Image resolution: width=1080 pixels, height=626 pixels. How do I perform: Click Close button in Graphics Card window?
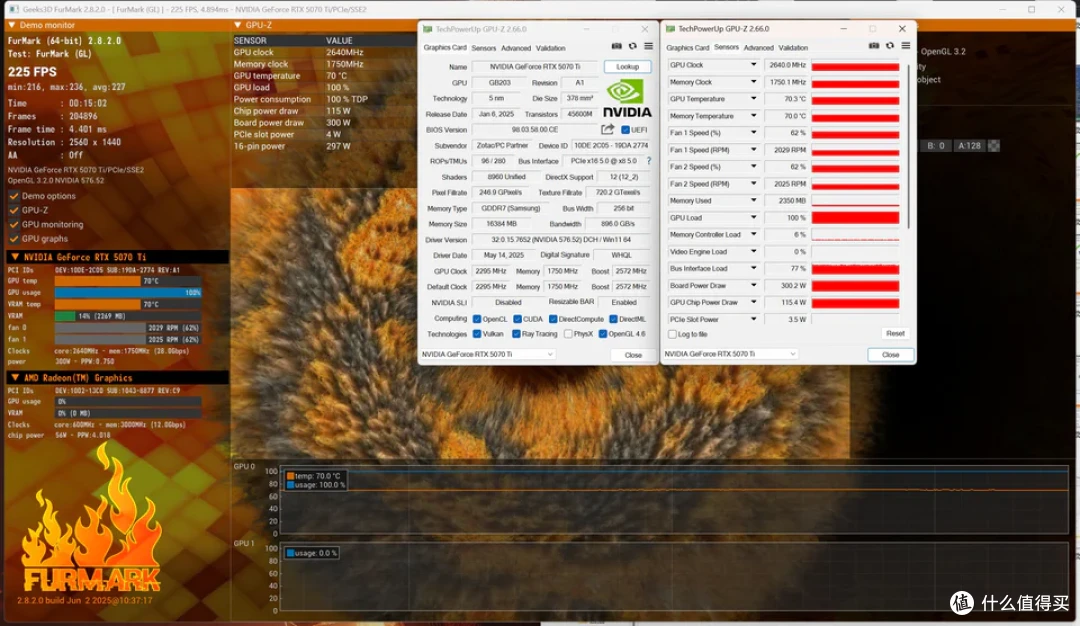tap(633, 355)
